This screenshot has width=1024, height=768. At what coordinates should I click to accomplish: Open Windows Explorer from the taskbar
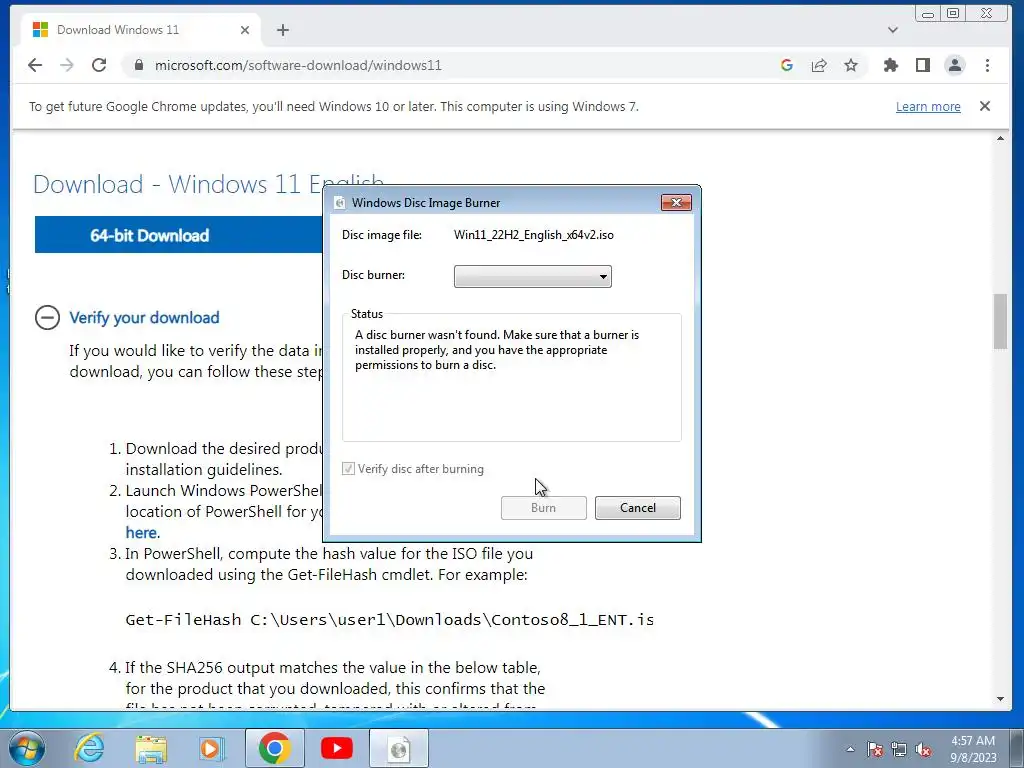pyautogui.click(x=151, y=748)
